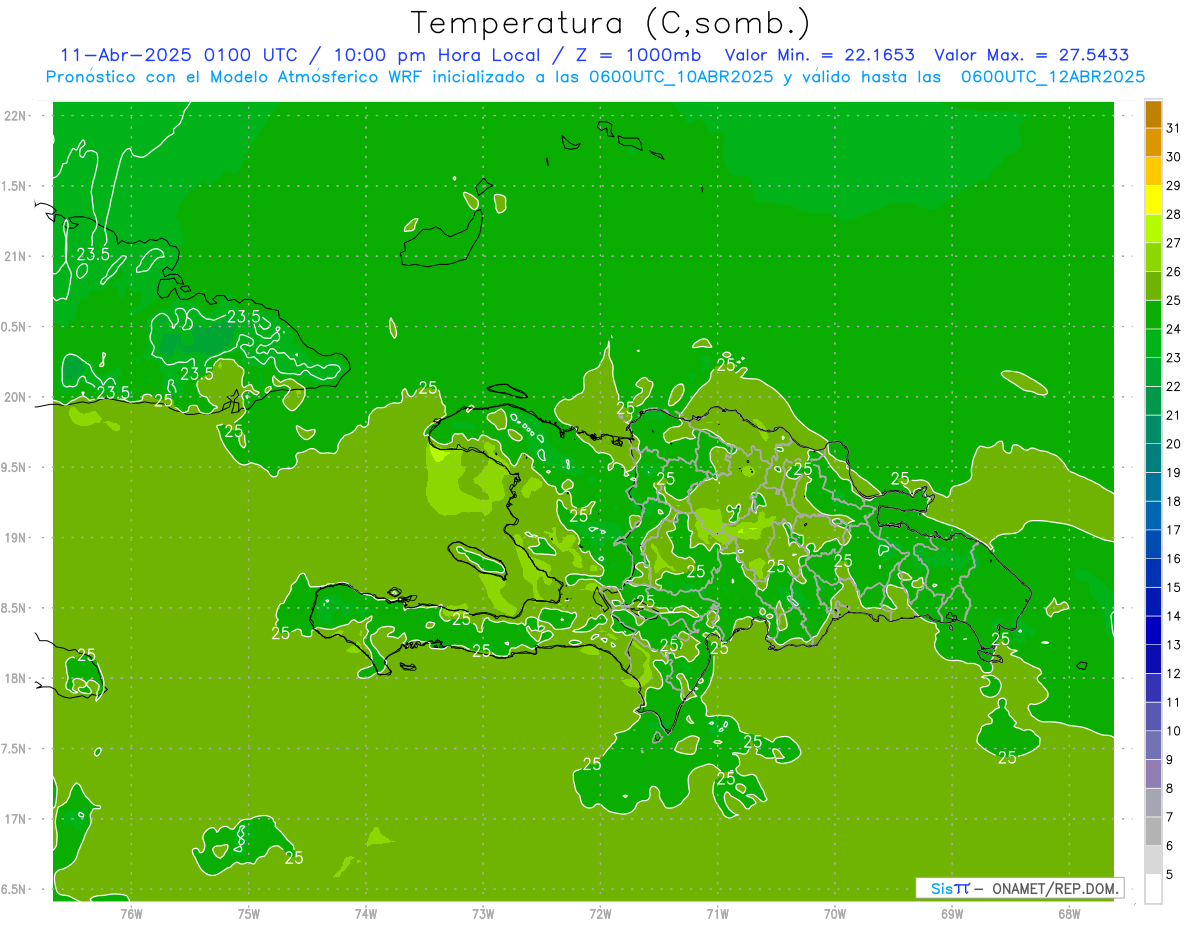Click the valid-until time '0600UTC_12ABR2025'
Viewport: 1200px width, 927px height.
(1052, 76)
